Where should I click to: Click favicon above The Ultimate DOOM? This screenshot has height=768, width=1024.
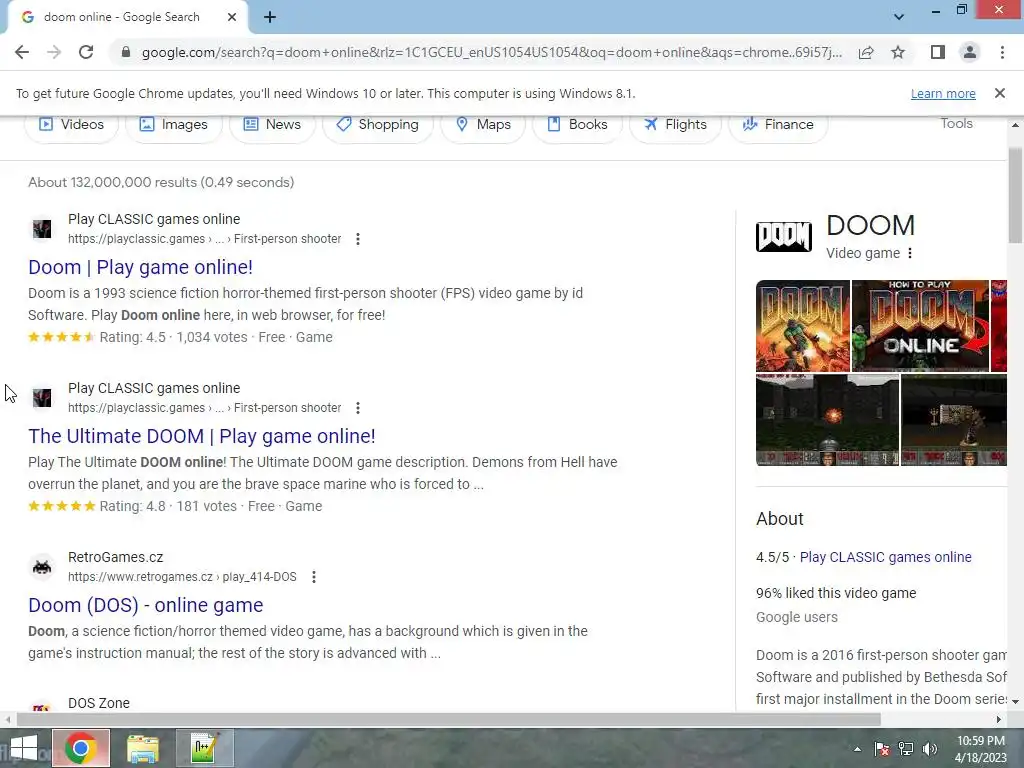[42, 398]
